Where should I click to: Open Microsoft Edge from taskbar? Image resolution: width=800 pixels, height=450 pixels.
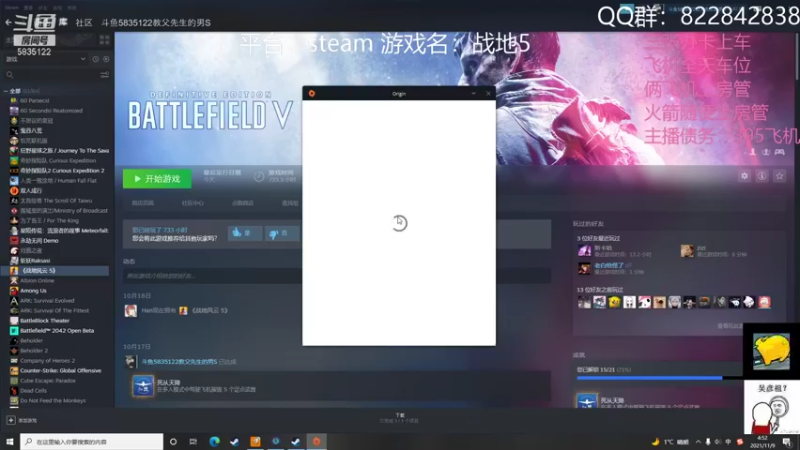tap(214, 441)
